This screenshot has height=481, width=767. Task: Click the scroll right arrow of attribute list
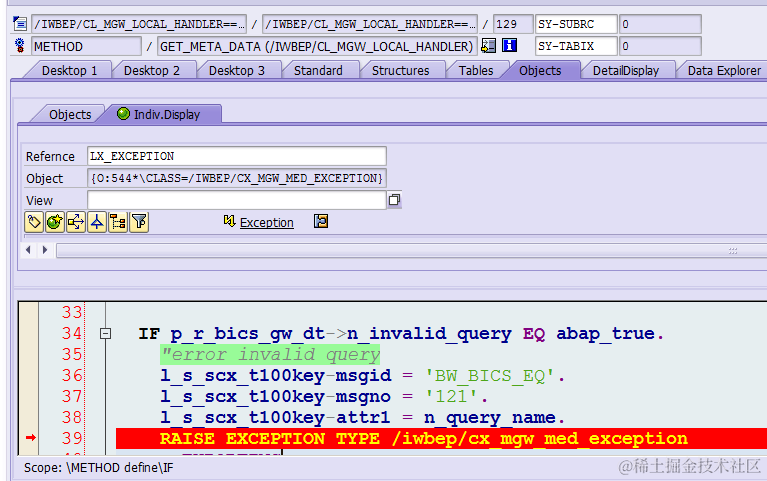[45, 250]
